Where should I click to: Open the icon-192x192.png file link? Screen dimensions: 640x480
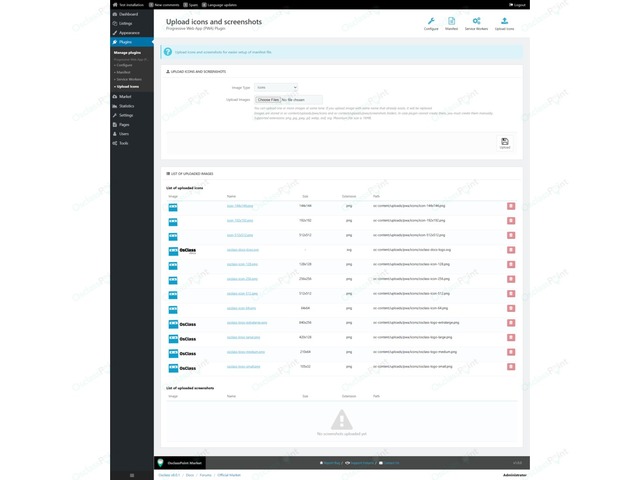tap(240, 221)
